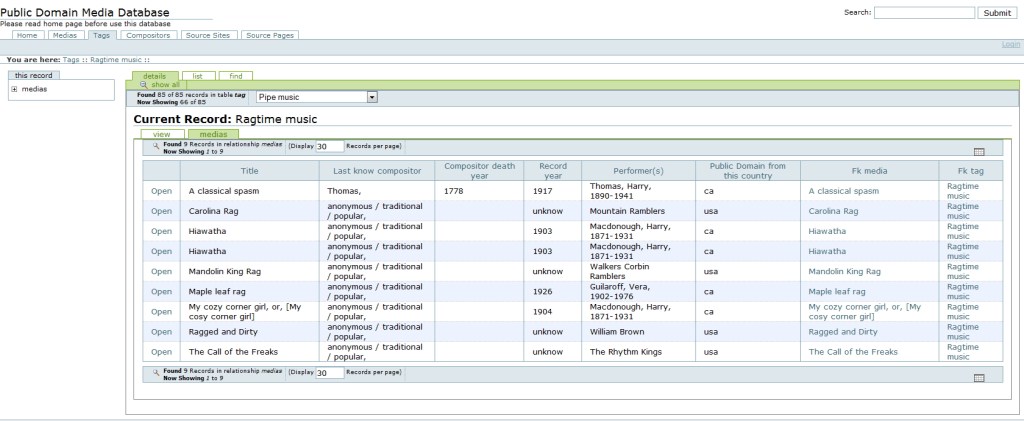The image size is (1024, 421).
Task: Click the Login link
Action: coord(1010,45)
